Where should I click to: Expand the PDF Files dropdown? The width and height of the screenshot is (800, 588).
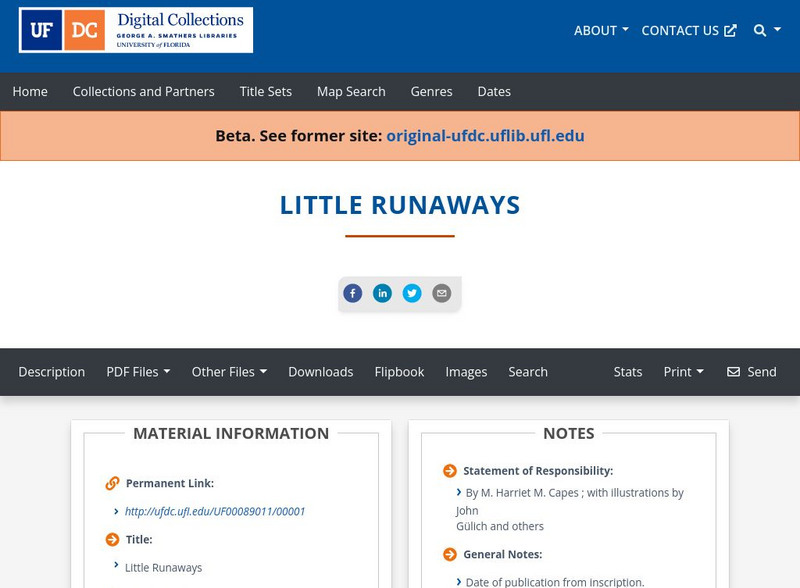pyautogui.click(x=139, y=372)
